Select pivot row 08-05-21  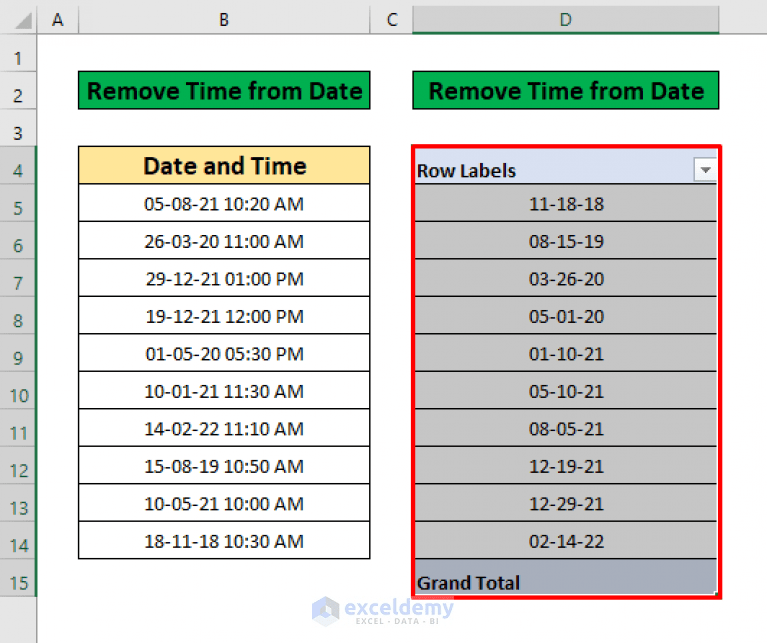[x=566, y=428]
